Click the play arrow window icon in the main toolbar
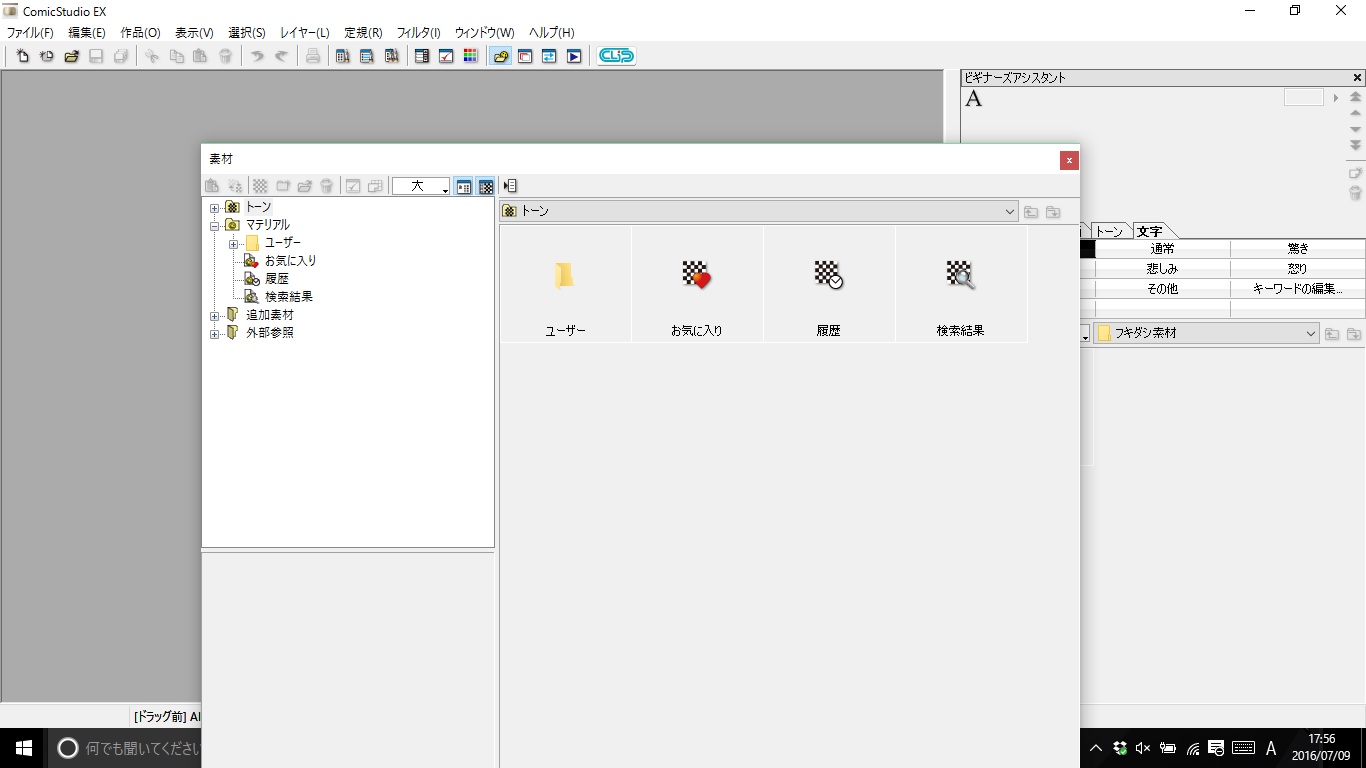The width and height of the screenshot is (1366, 768). click(x=574, y=56)
